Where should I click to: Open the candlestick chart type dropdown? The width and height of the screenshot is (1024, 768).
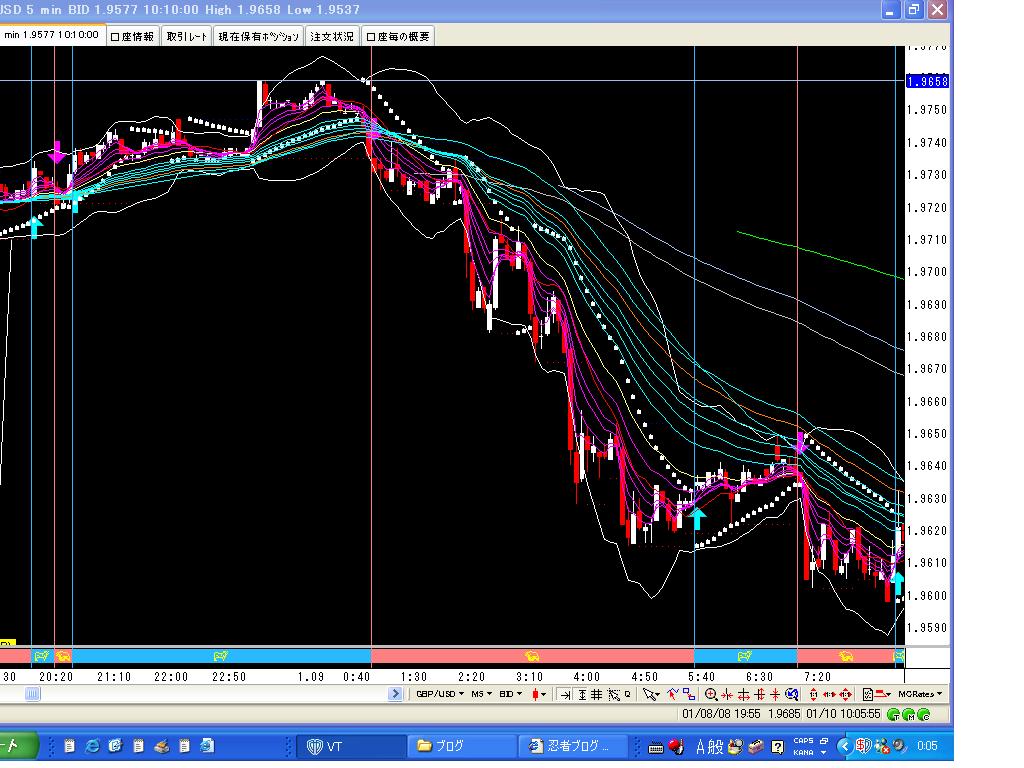(539, 694)
